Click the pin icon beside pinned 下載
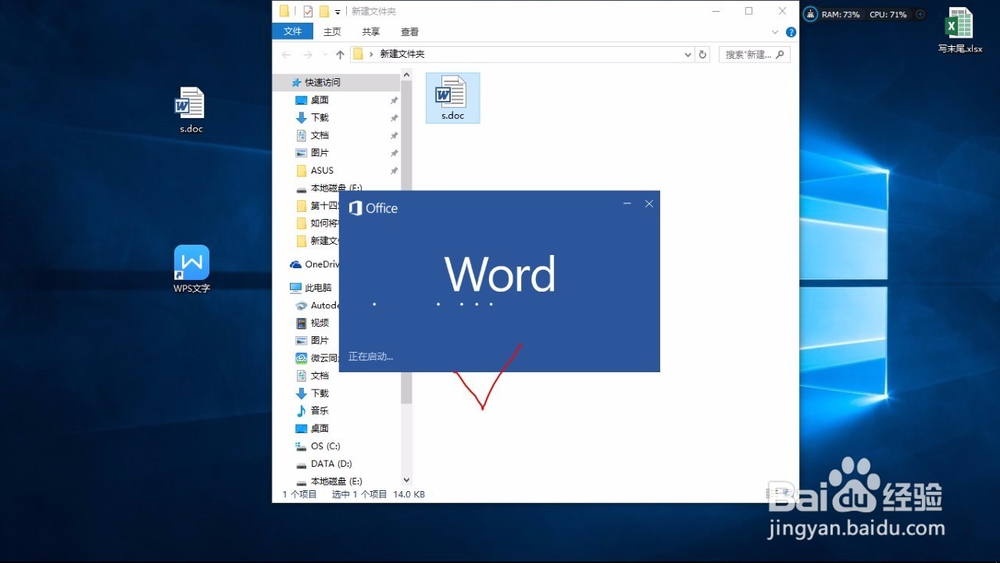This screenshot has height=563, width=1000. (394, 118)
